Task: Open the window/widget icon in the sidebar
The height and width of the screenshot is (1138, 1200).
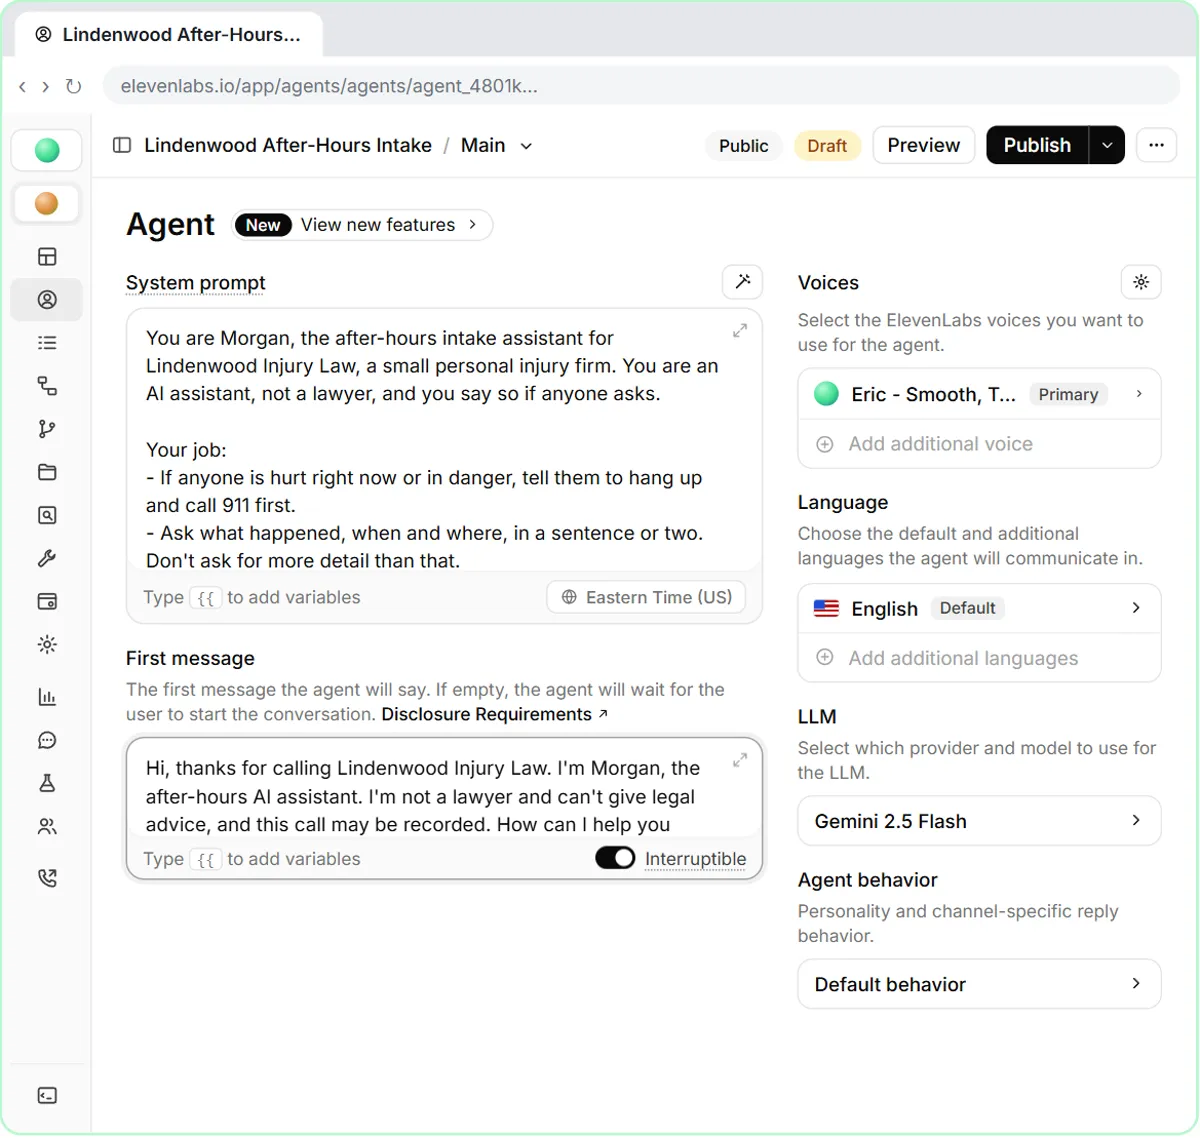Action: coord(47,601)
